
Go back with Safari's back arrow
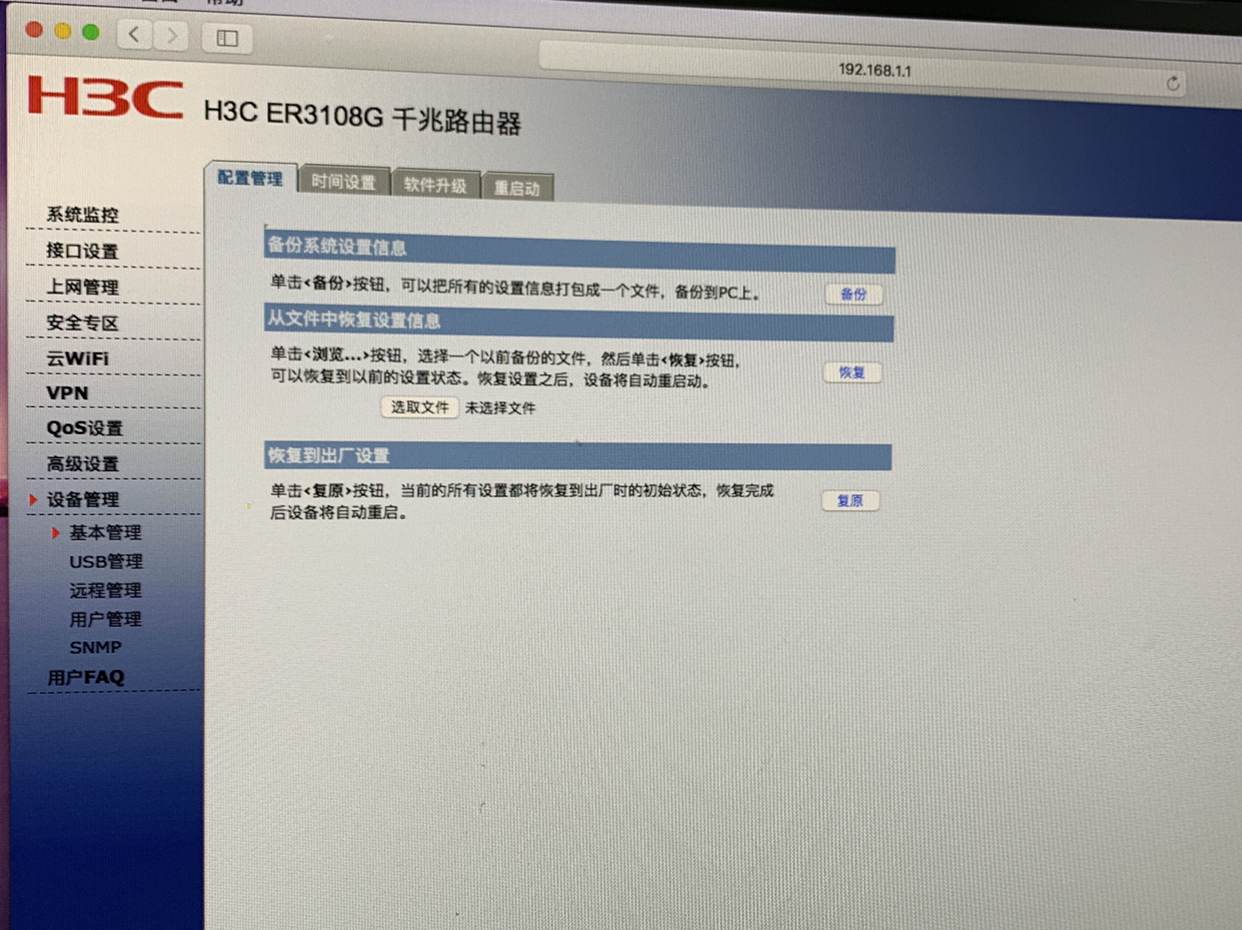tap(135, 35)
